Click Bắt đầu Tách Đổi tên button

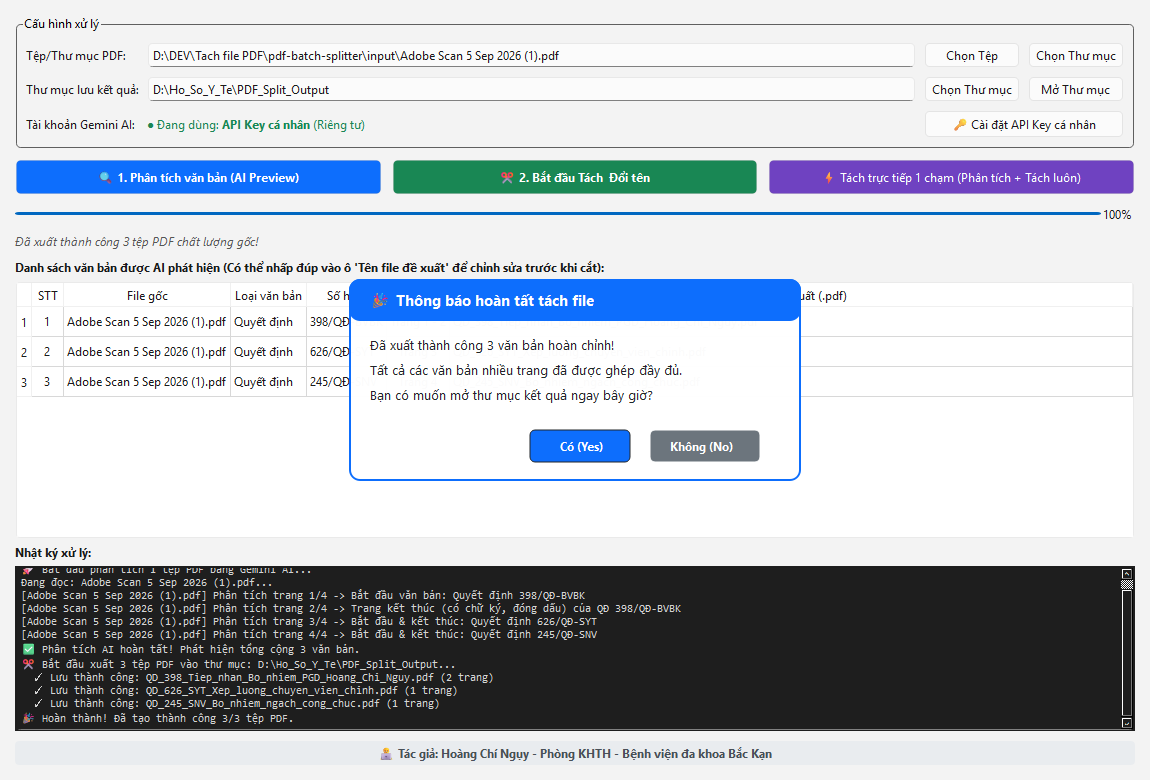[575, 177]
